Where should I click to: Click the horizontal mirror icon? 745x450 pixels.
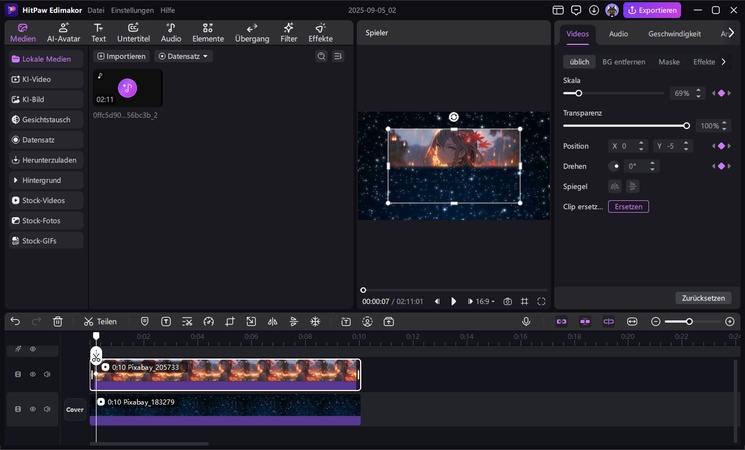(x=615, y=186)
